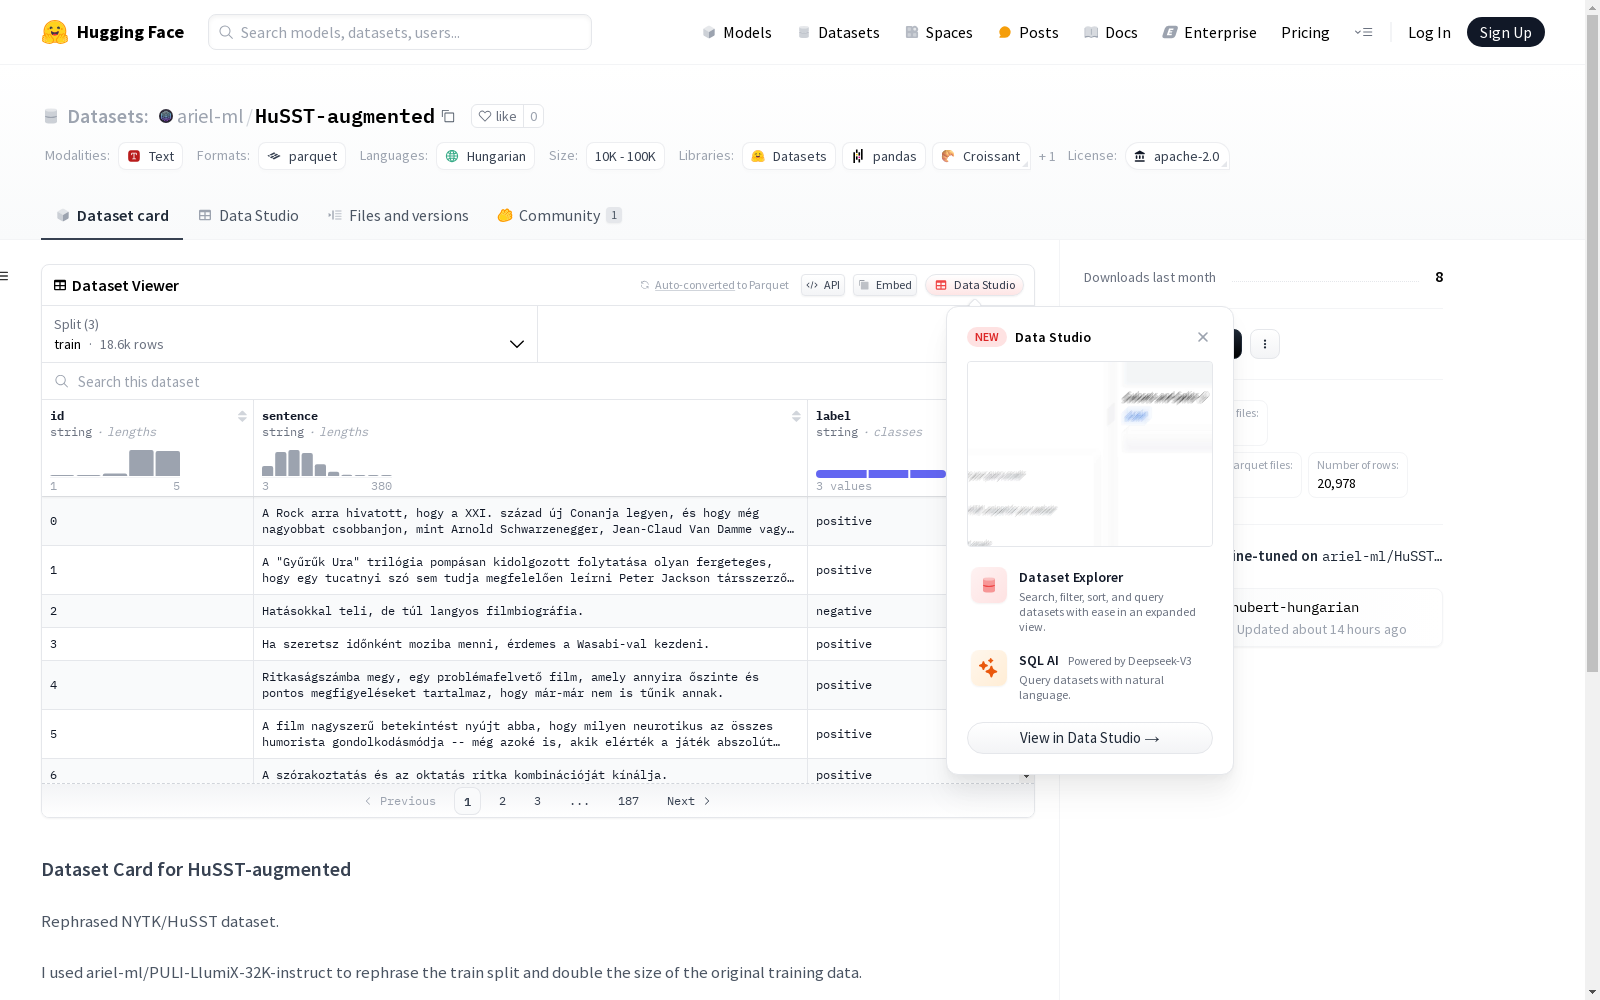Image resolution: width=1600 pixels, height=1000 pixels.
Task: Click the Data Studio preview thumbnail
Action: (x=1090, y=454)
